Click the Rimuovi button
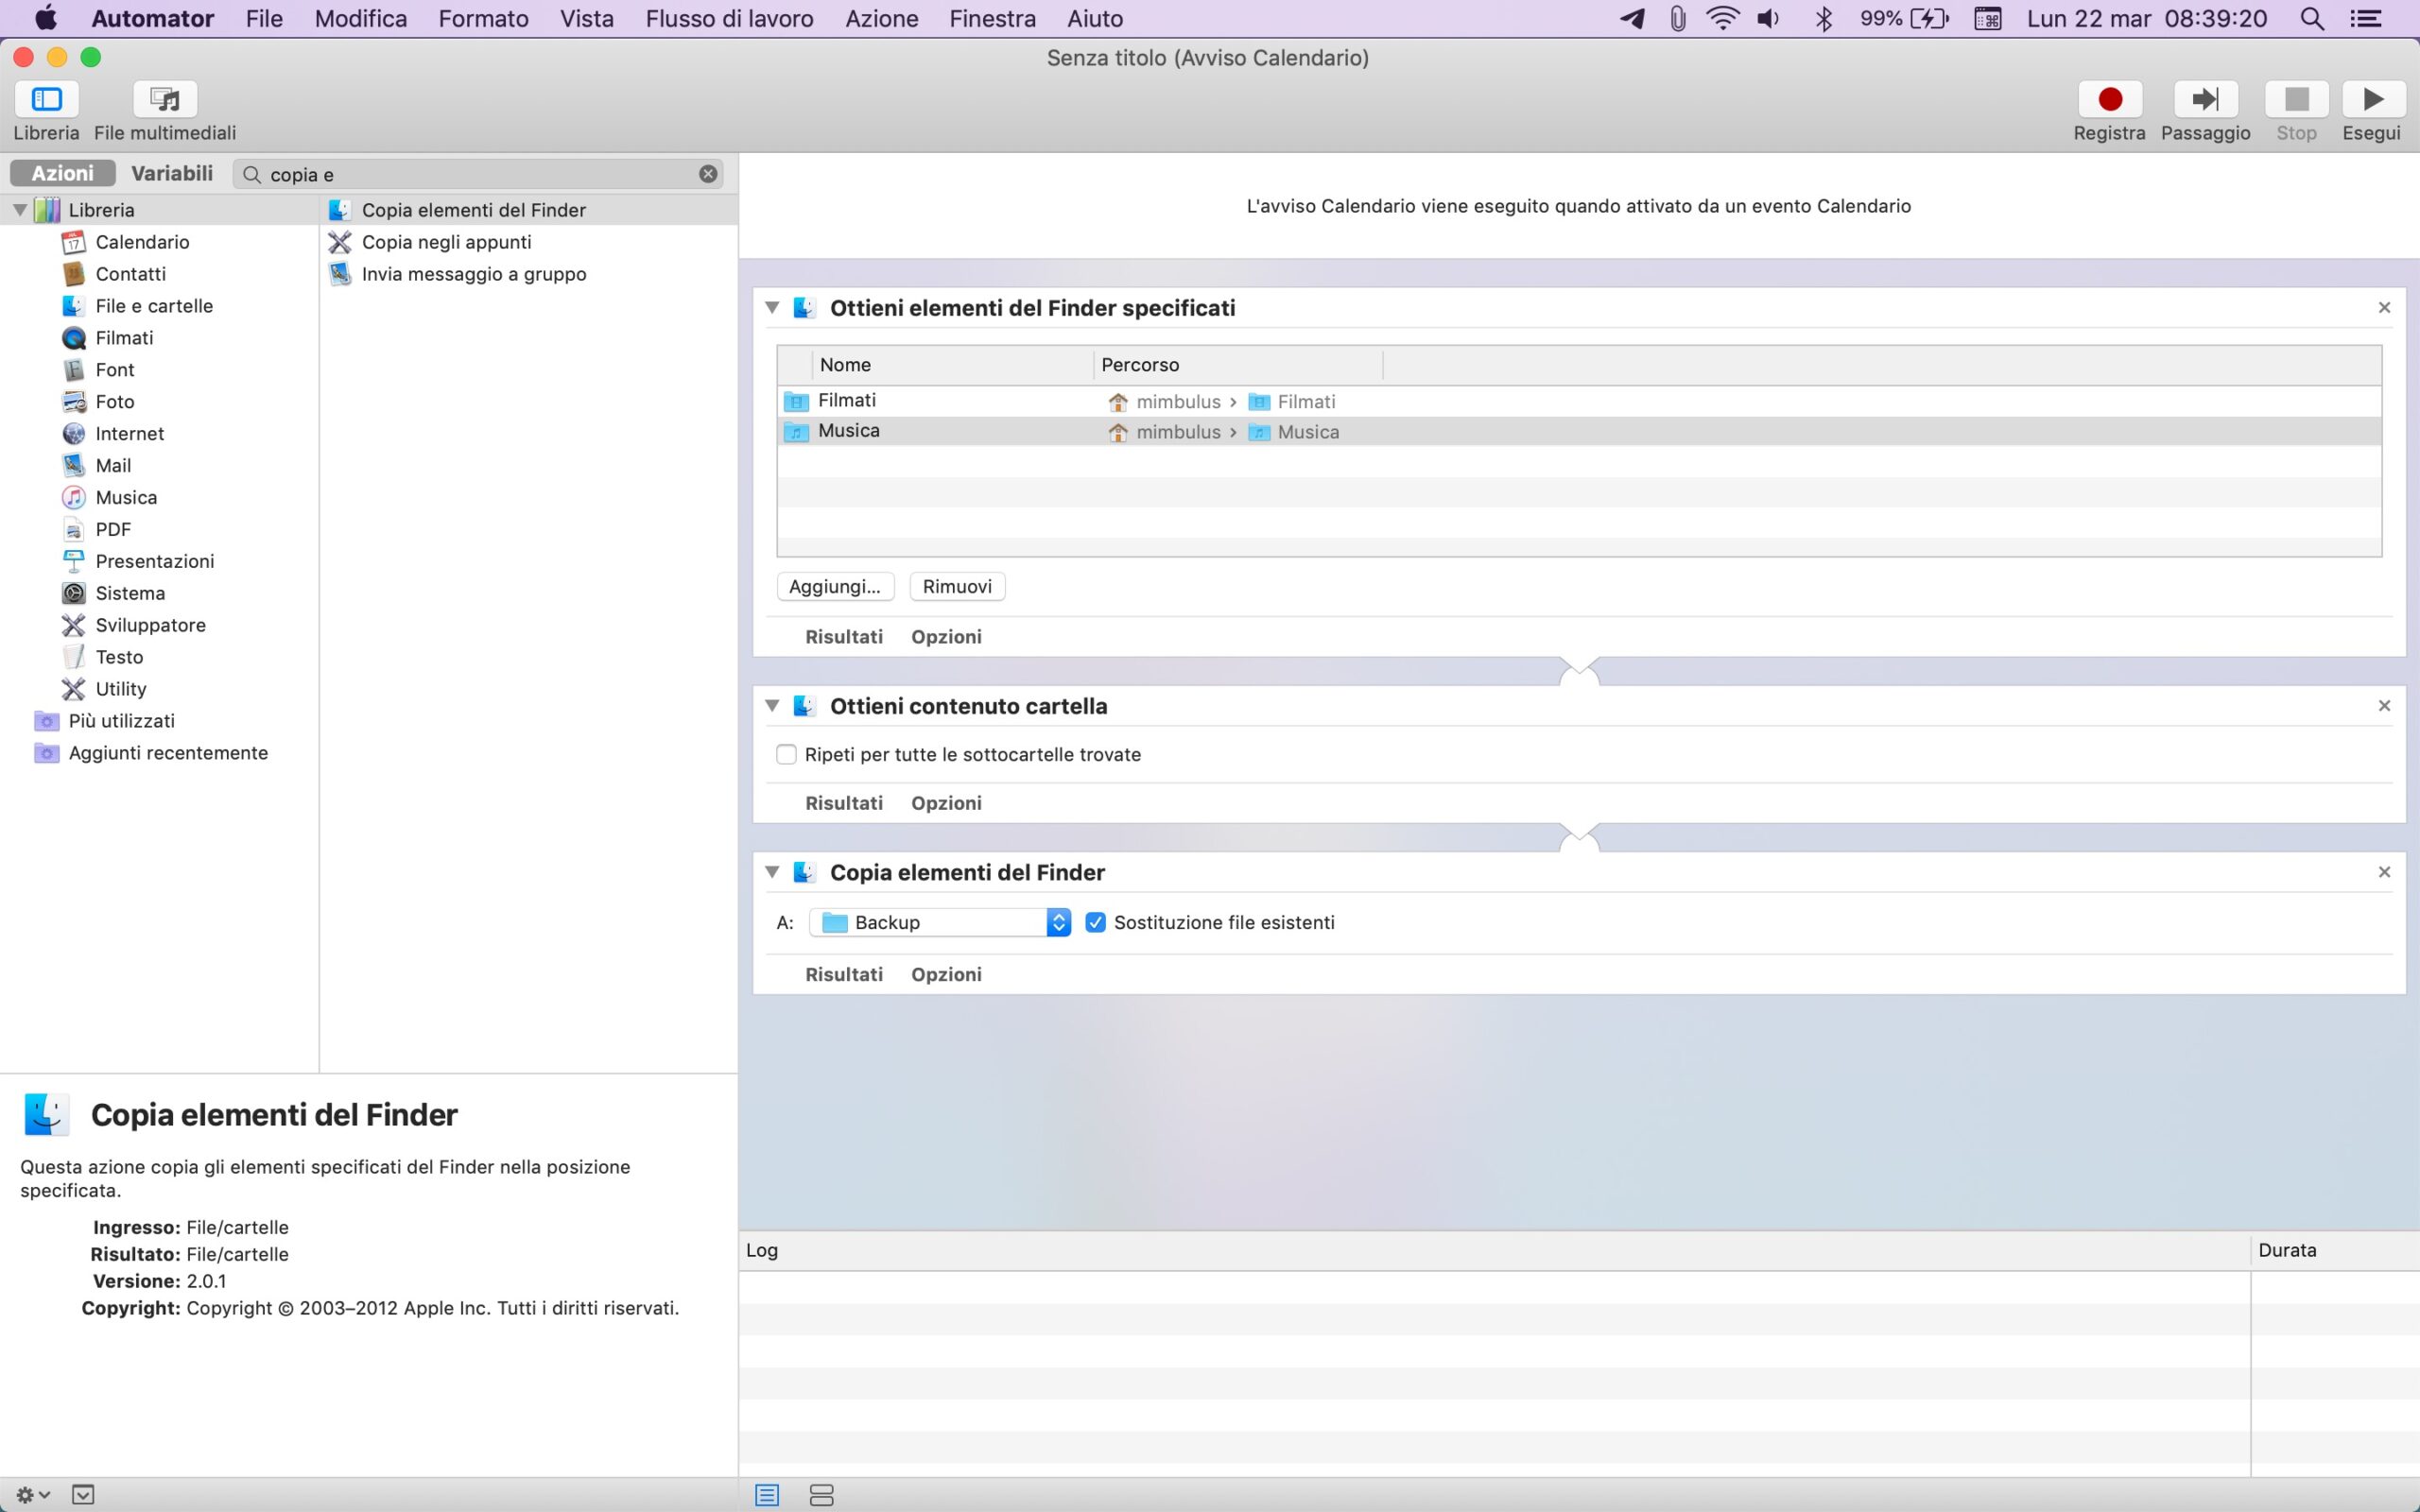The height and width of the screenshot is (1512, 2420). (956, 587)
